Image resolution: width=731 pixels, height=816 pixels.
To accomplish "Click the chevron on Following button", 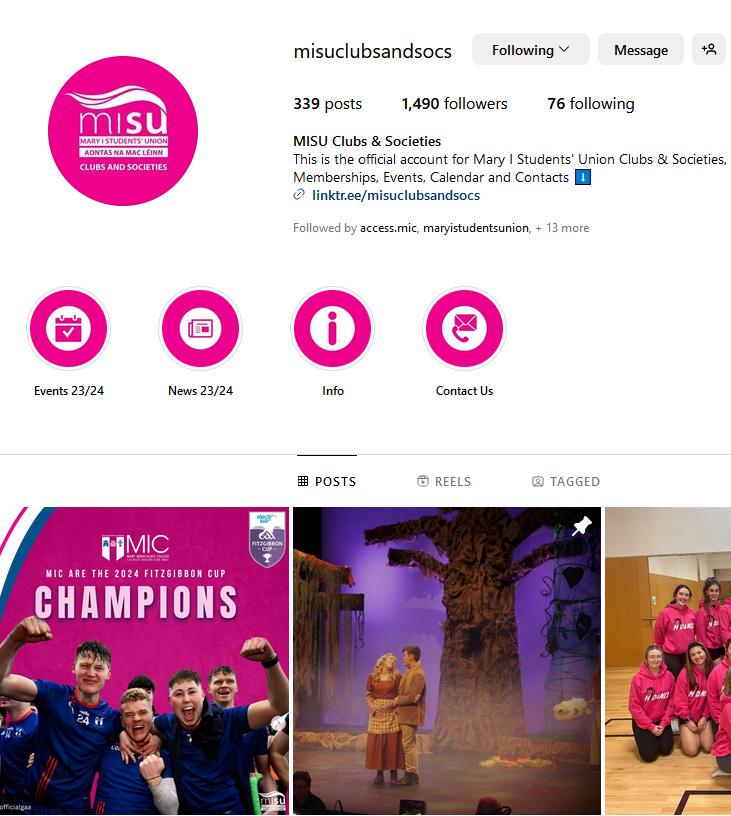I will click(x=565, y=49).
